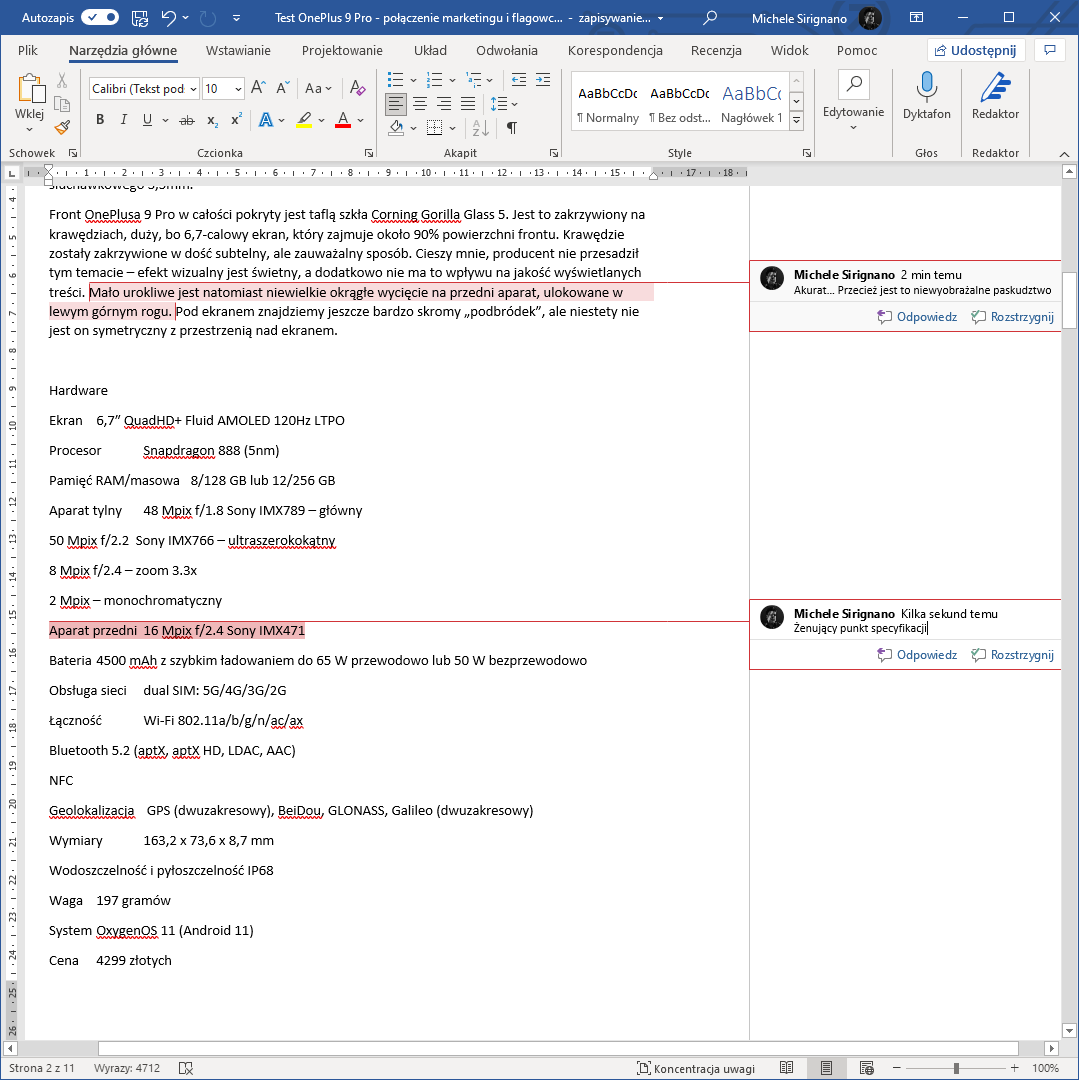Click the bullet list icon

395,80
